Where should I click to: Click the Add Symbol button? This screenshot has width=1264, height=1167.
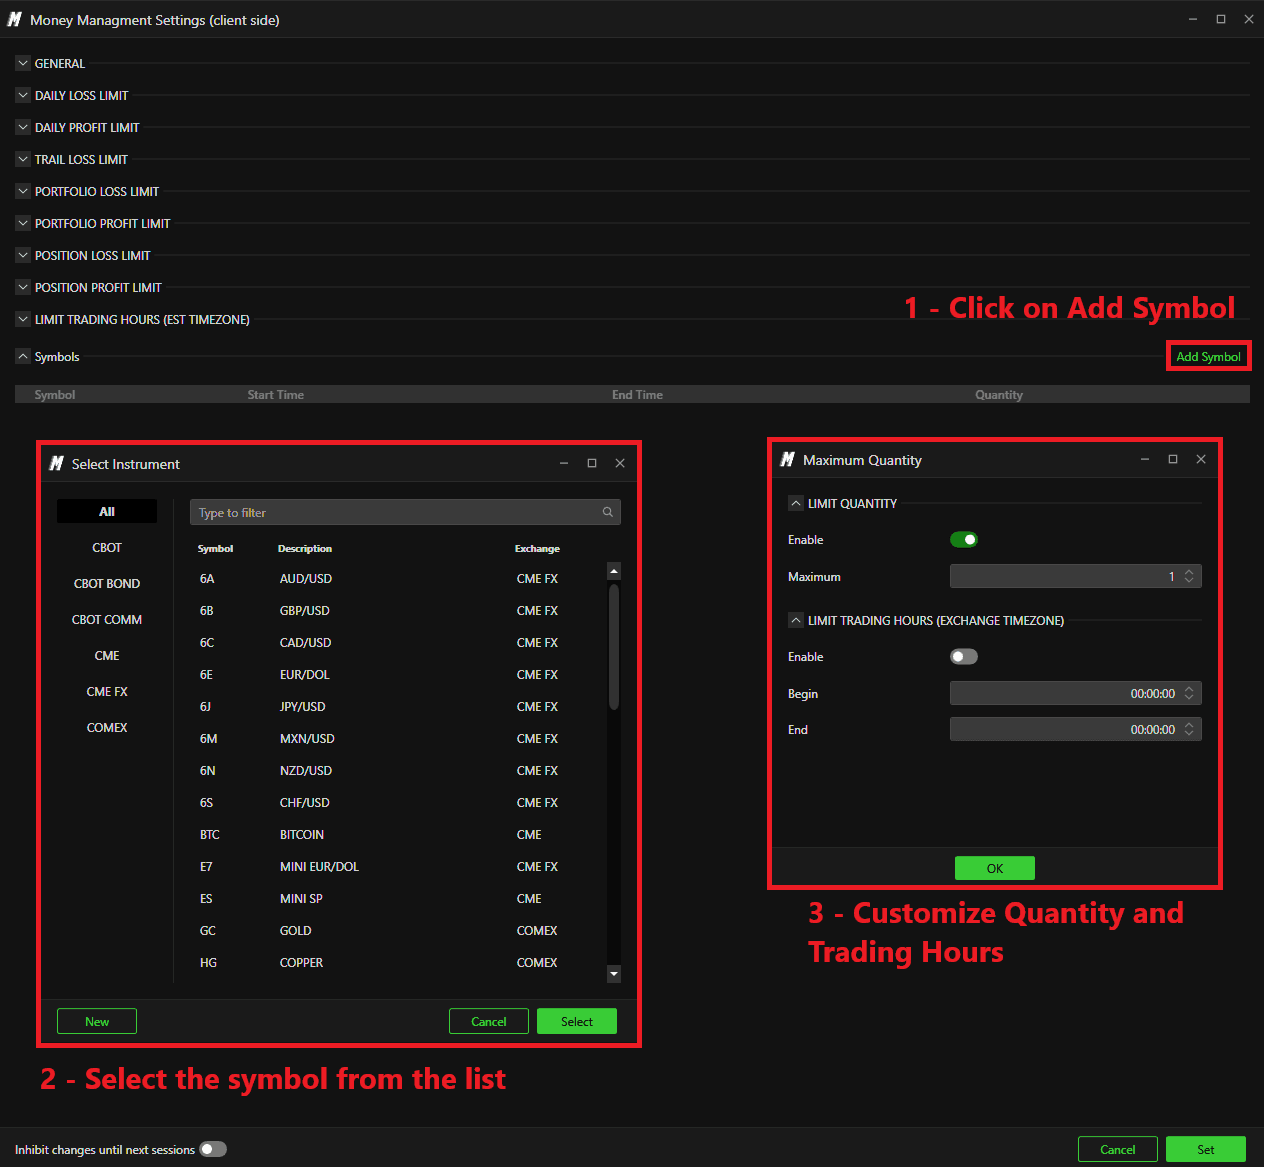pyautogui.click(x=1208, y=356)
